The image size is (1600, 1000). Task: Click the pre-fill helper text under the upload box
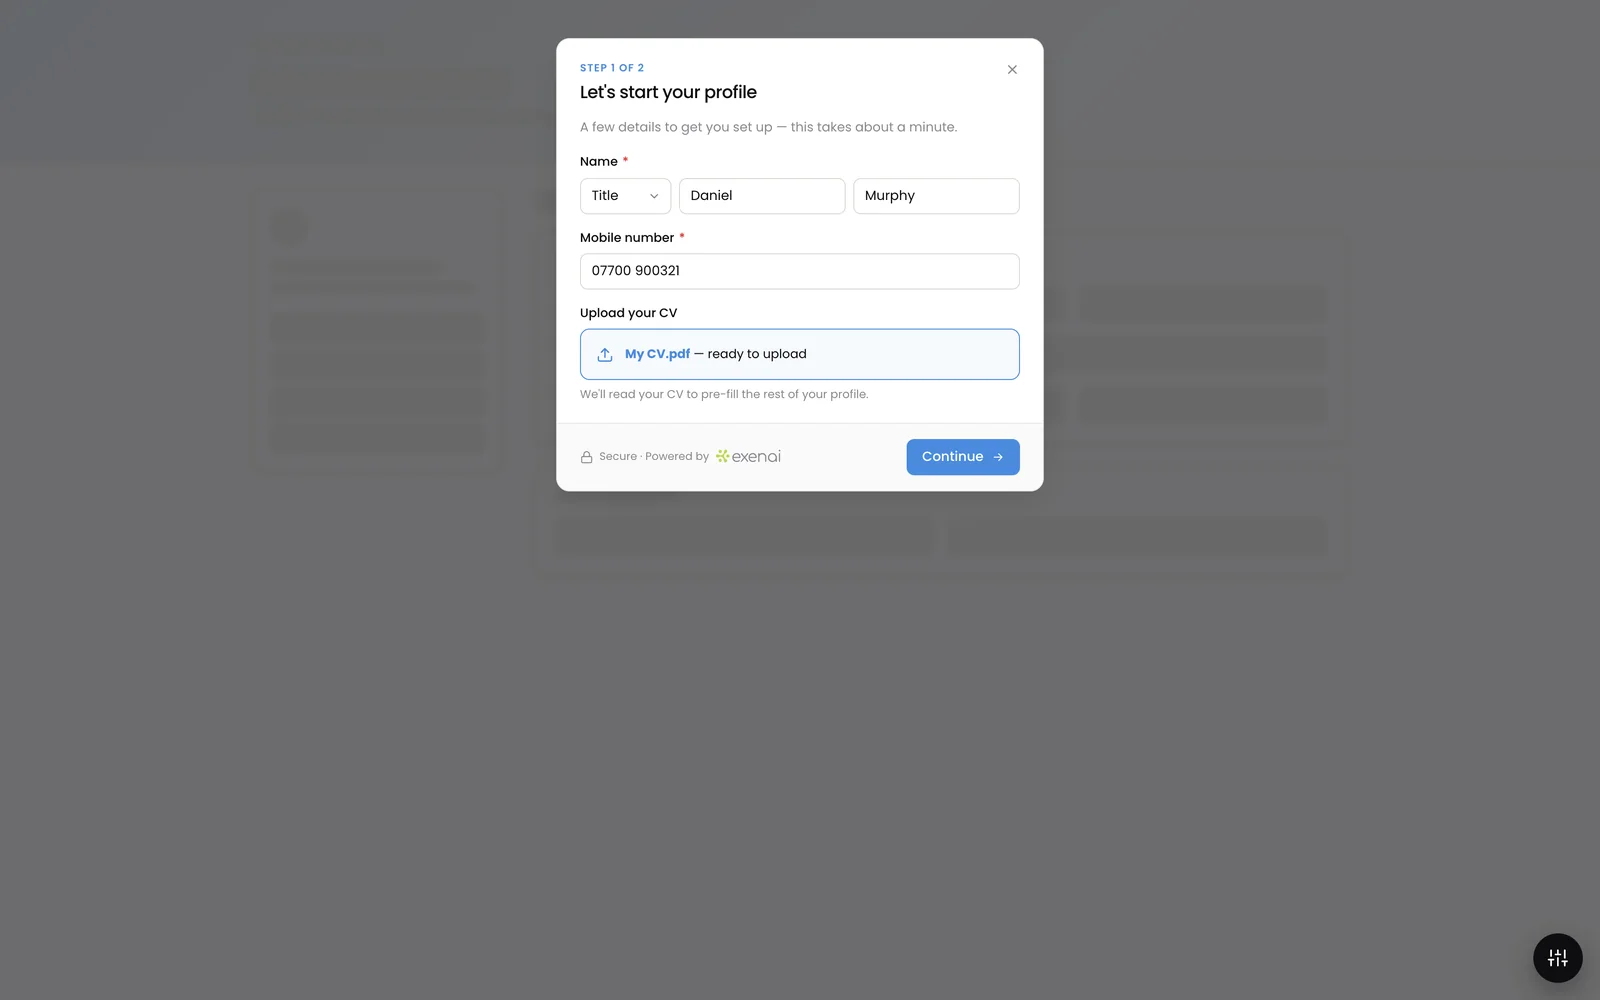[724, 394]
